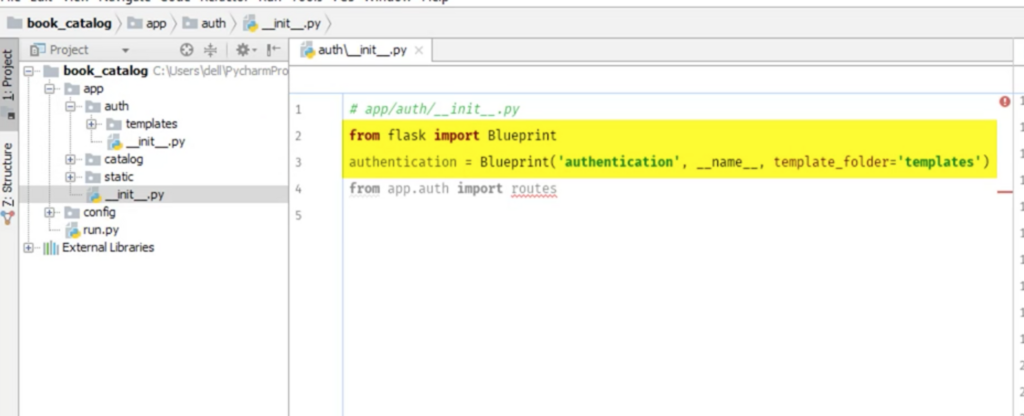This screenshot has width=1024, height=416.
Task: Collapse the app folder node
Action: tap(50, 89)
